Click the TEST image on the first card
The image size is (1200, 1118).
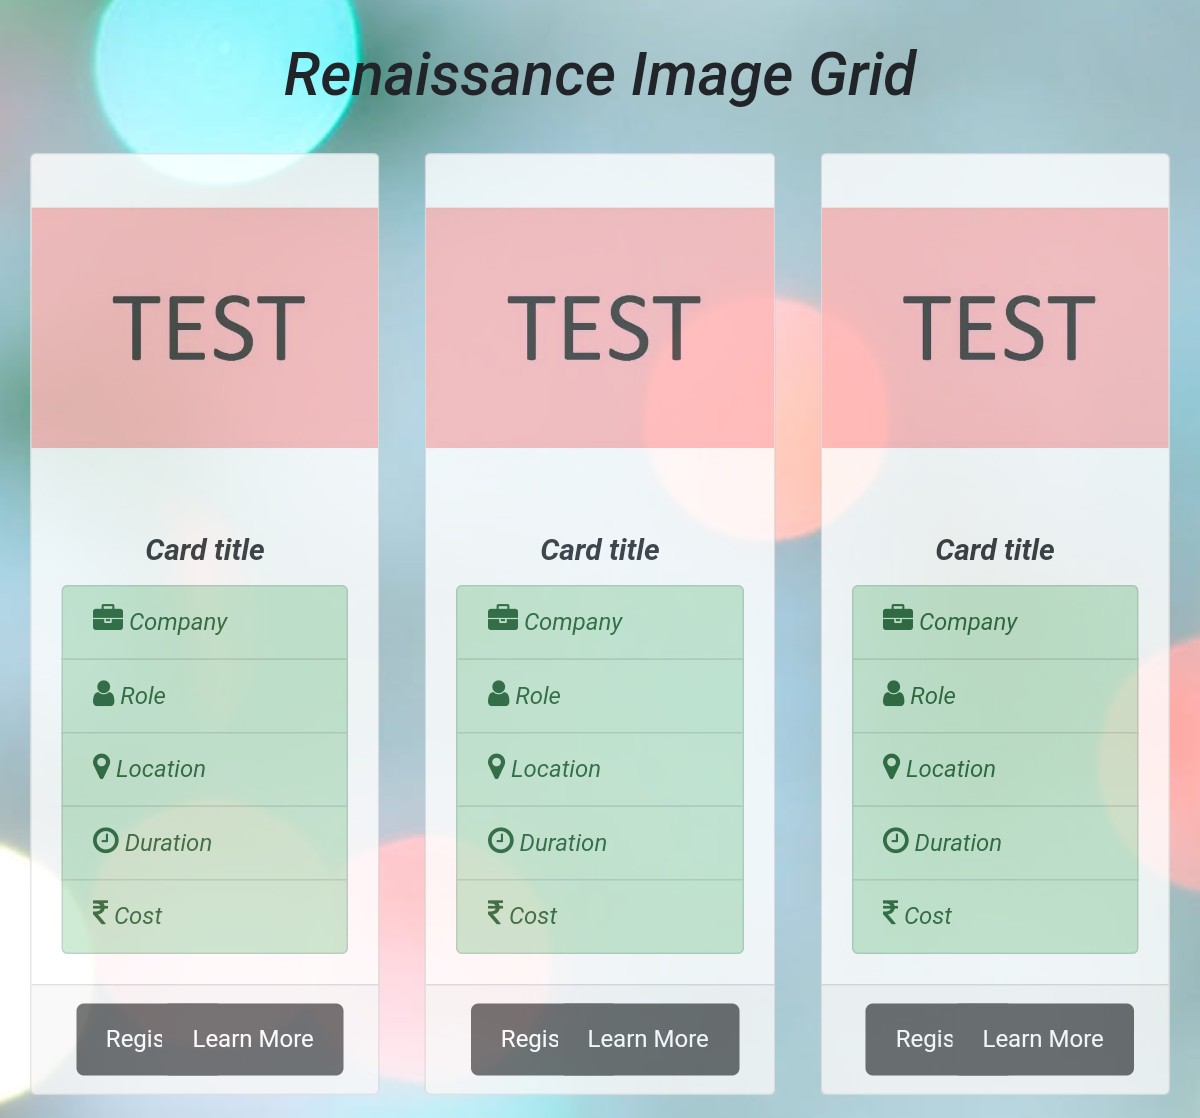pos(205,328)
